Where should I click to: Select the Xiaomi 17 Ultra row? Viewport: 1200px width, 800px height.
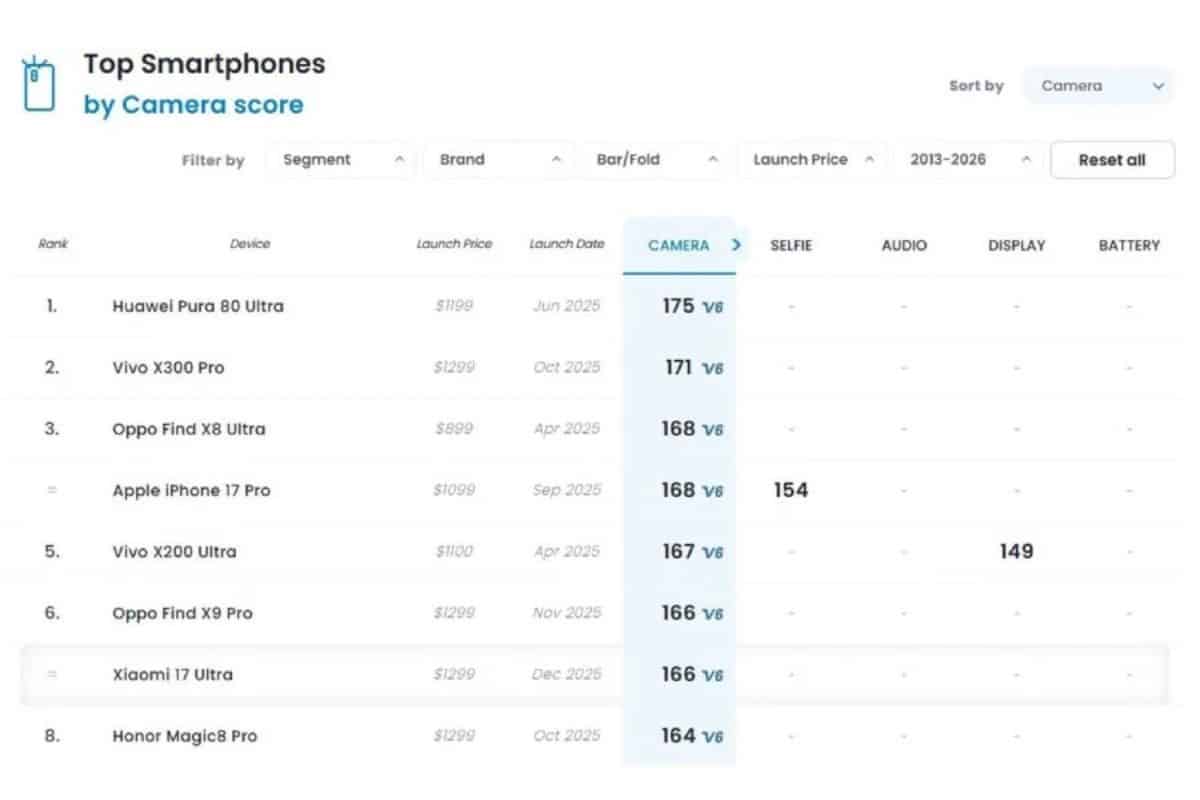tap(173, 675)
